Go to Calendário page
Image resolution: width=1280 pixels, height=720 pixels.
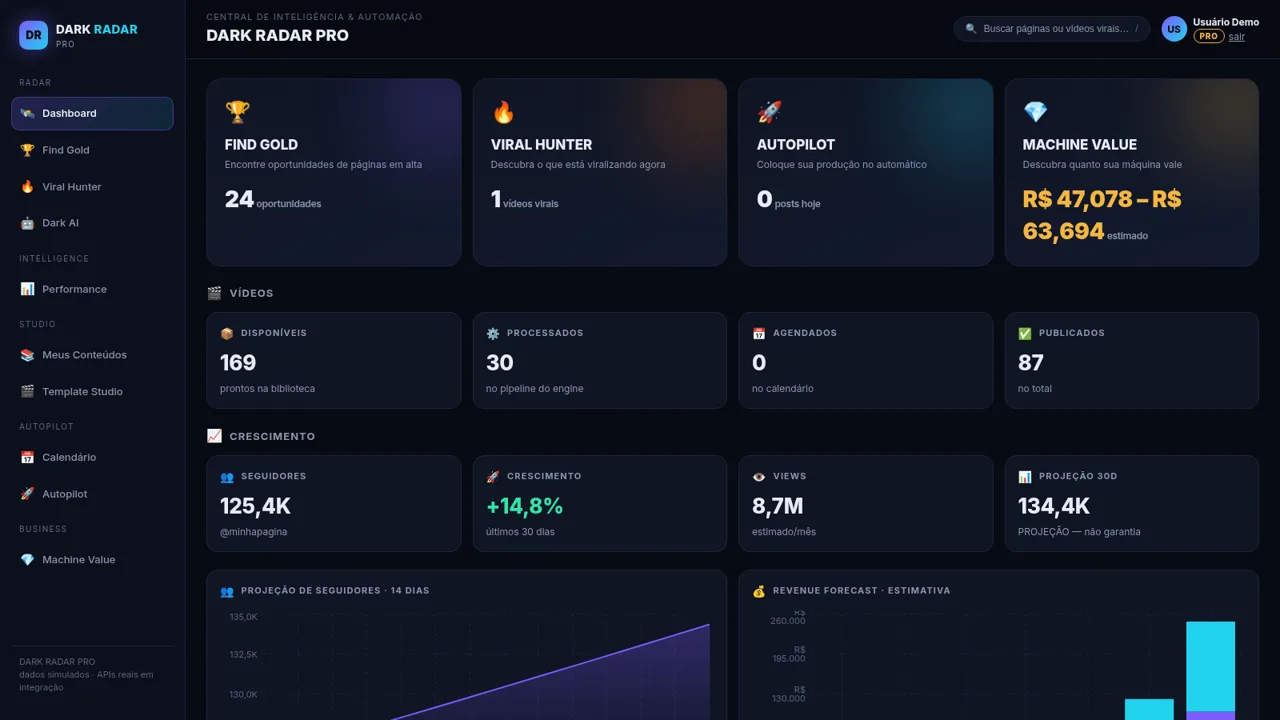click(x=92, y=457)
